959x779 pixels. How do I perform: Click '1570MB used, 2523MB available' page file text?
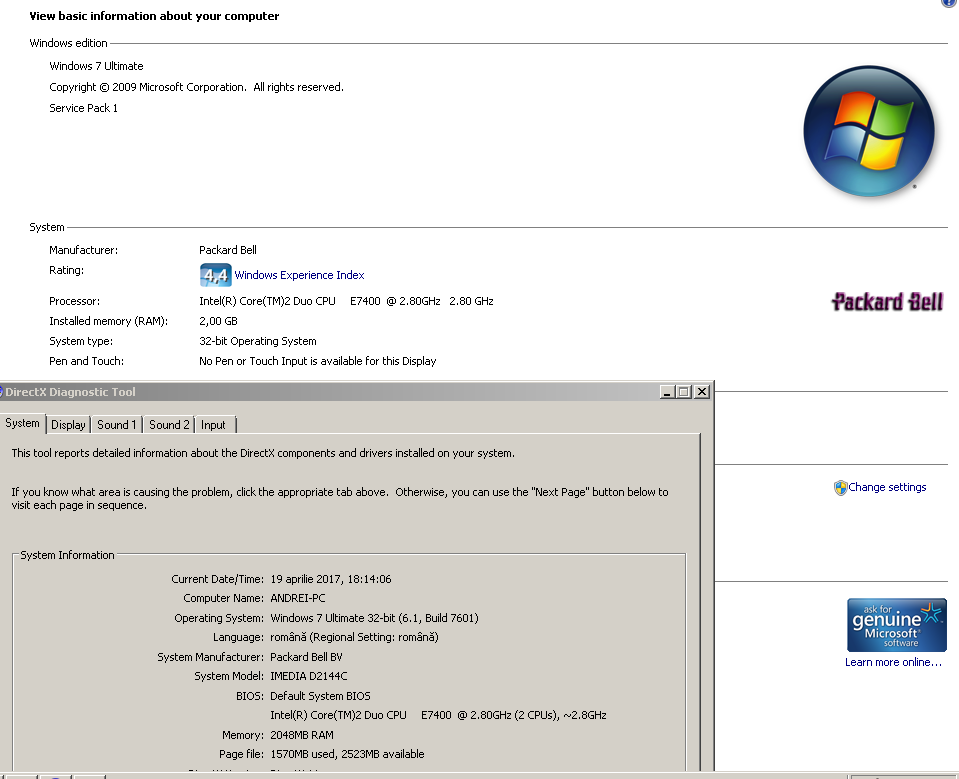tap(347, 754)
